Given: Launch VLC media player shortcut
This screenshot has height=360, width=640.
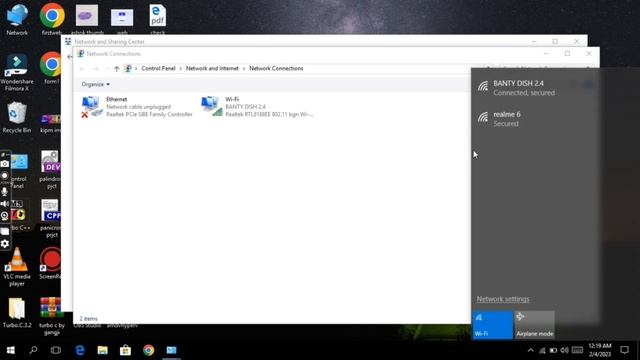Looking at the screenshot, I should point(17,267).
